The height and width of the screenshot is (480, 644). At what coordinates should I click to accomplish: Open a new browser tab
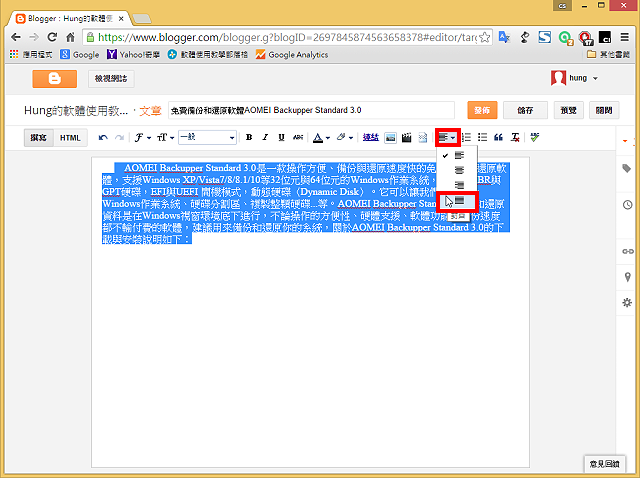(x=142, y=19)
